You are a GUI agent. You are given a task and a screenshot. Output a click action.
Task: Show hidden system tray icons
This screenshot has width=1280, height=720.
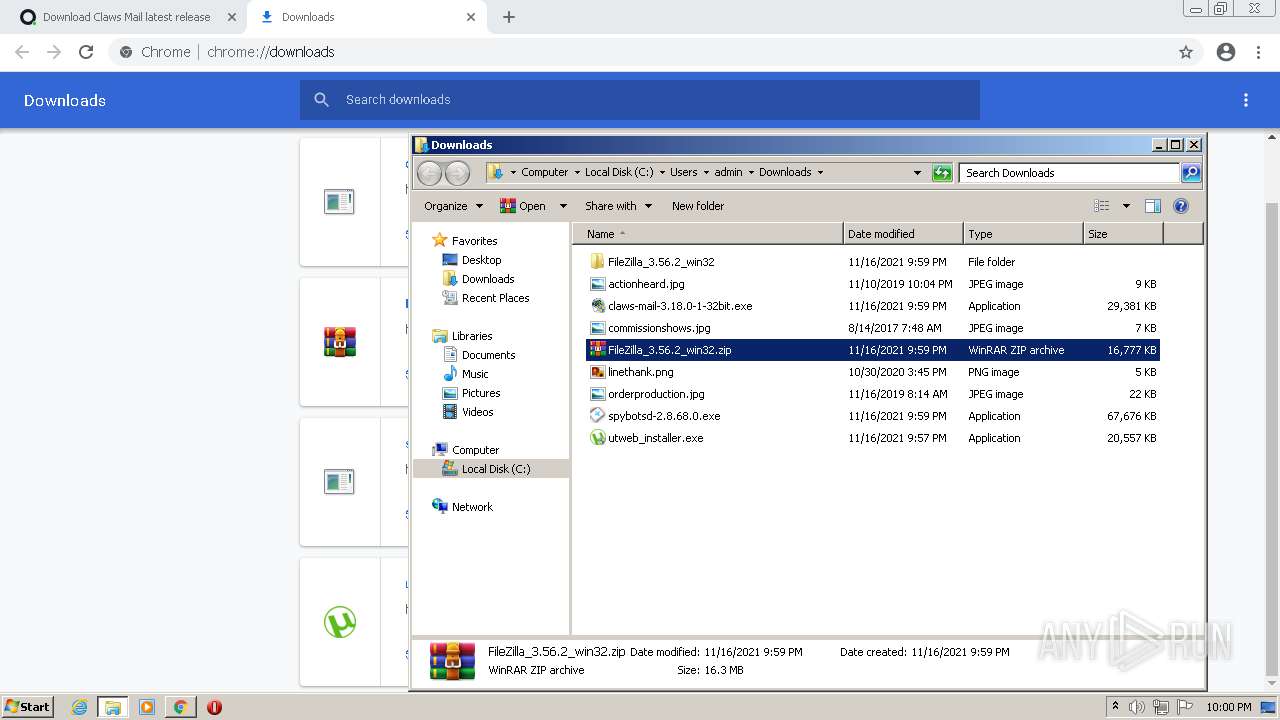1115,707
